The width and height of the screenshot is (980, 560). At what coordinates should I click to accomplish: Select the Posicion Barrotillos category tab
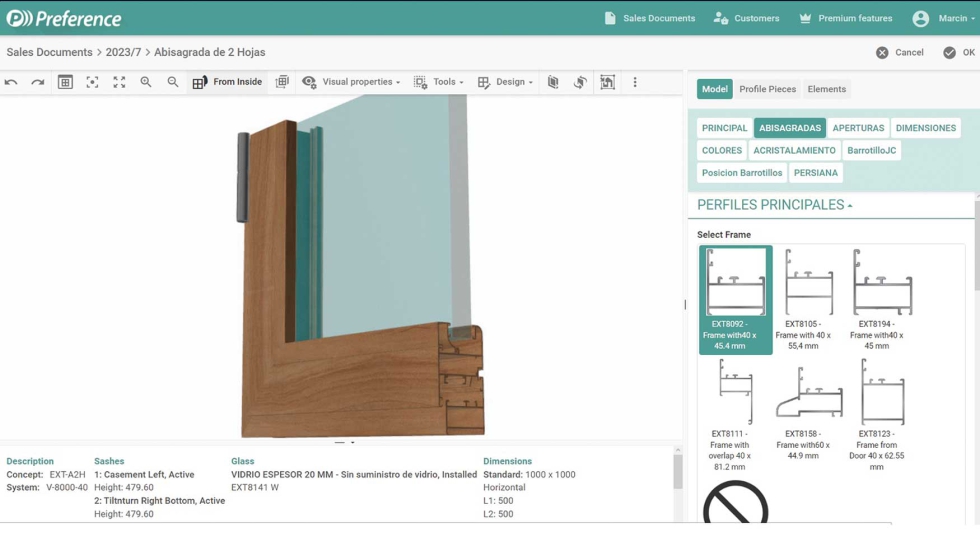click(x=742, y=173)
